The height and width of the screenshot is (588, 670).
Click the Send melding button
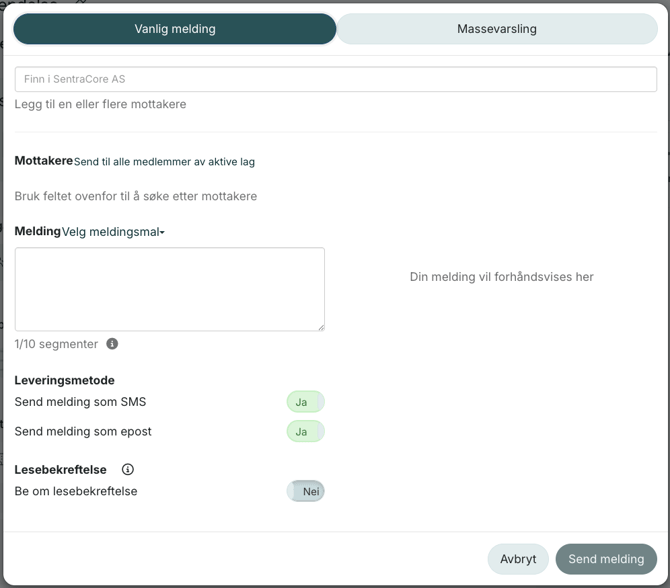[x=606, y=559]
